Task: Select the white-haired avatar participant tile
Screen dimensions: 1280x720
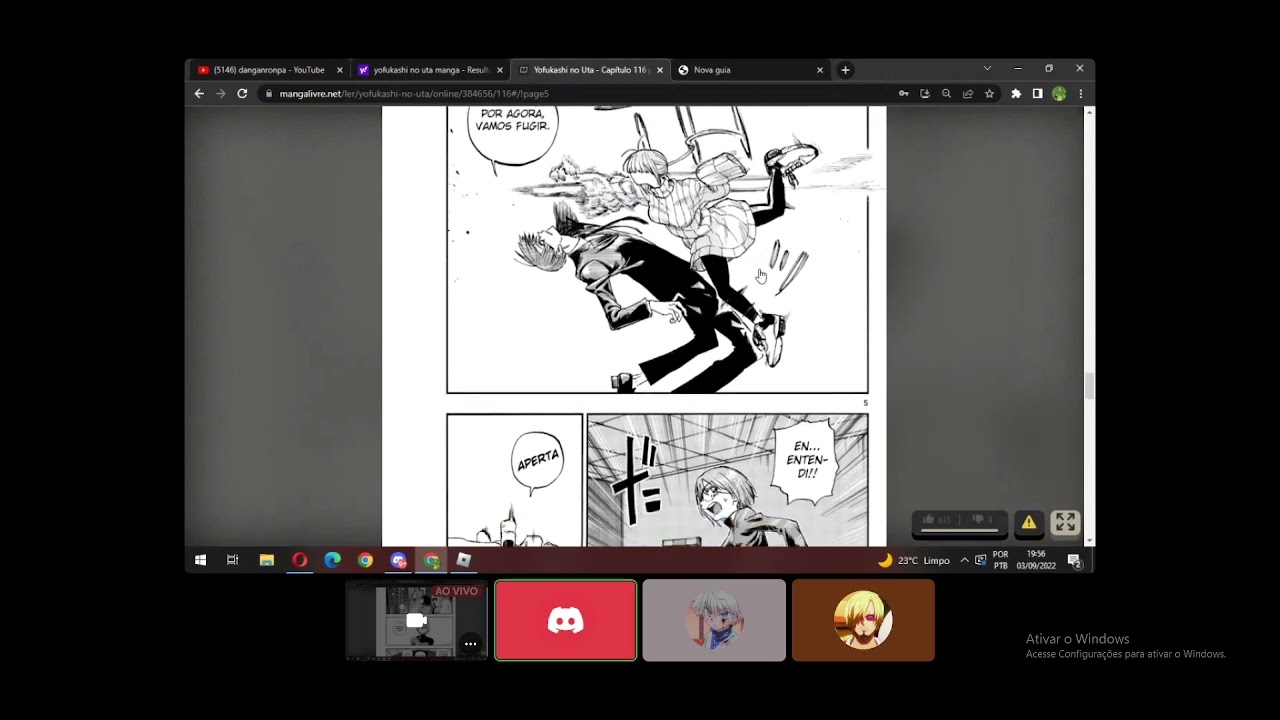Action: (714, 620)
